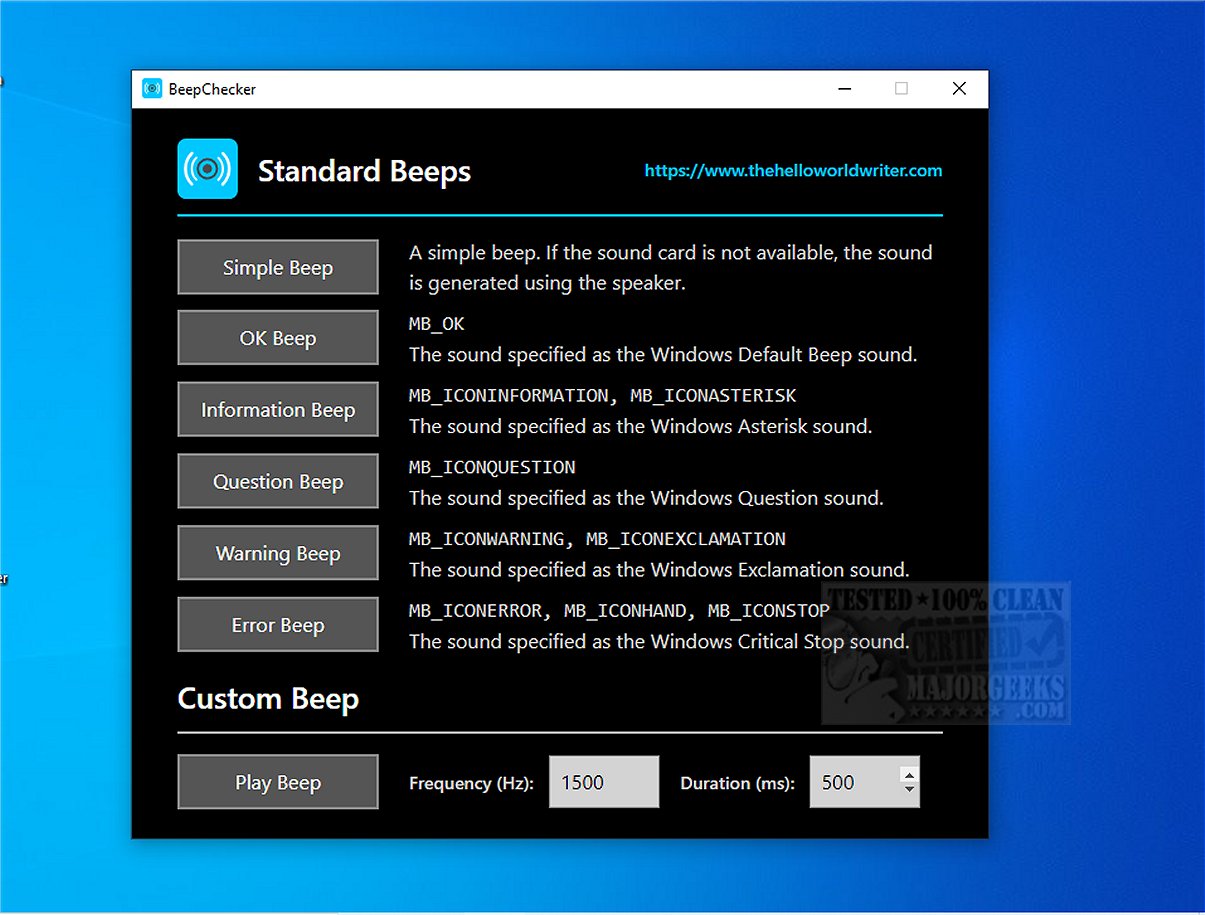
Task: Maximize the BeepChecker window
Action: click(x=901, y=88)
